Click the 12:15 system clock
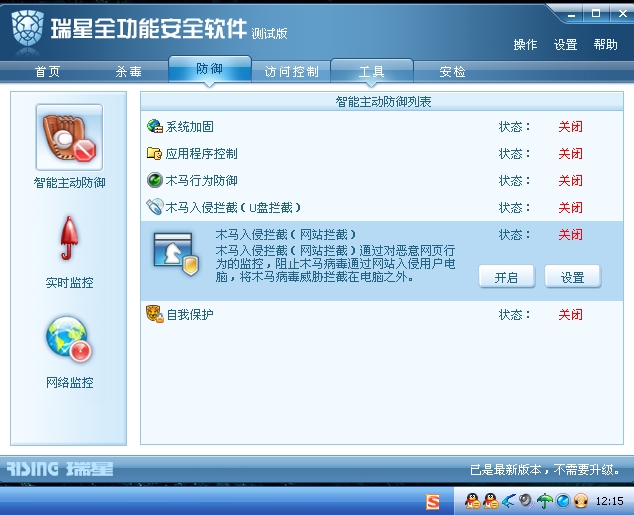 point(609,501)
